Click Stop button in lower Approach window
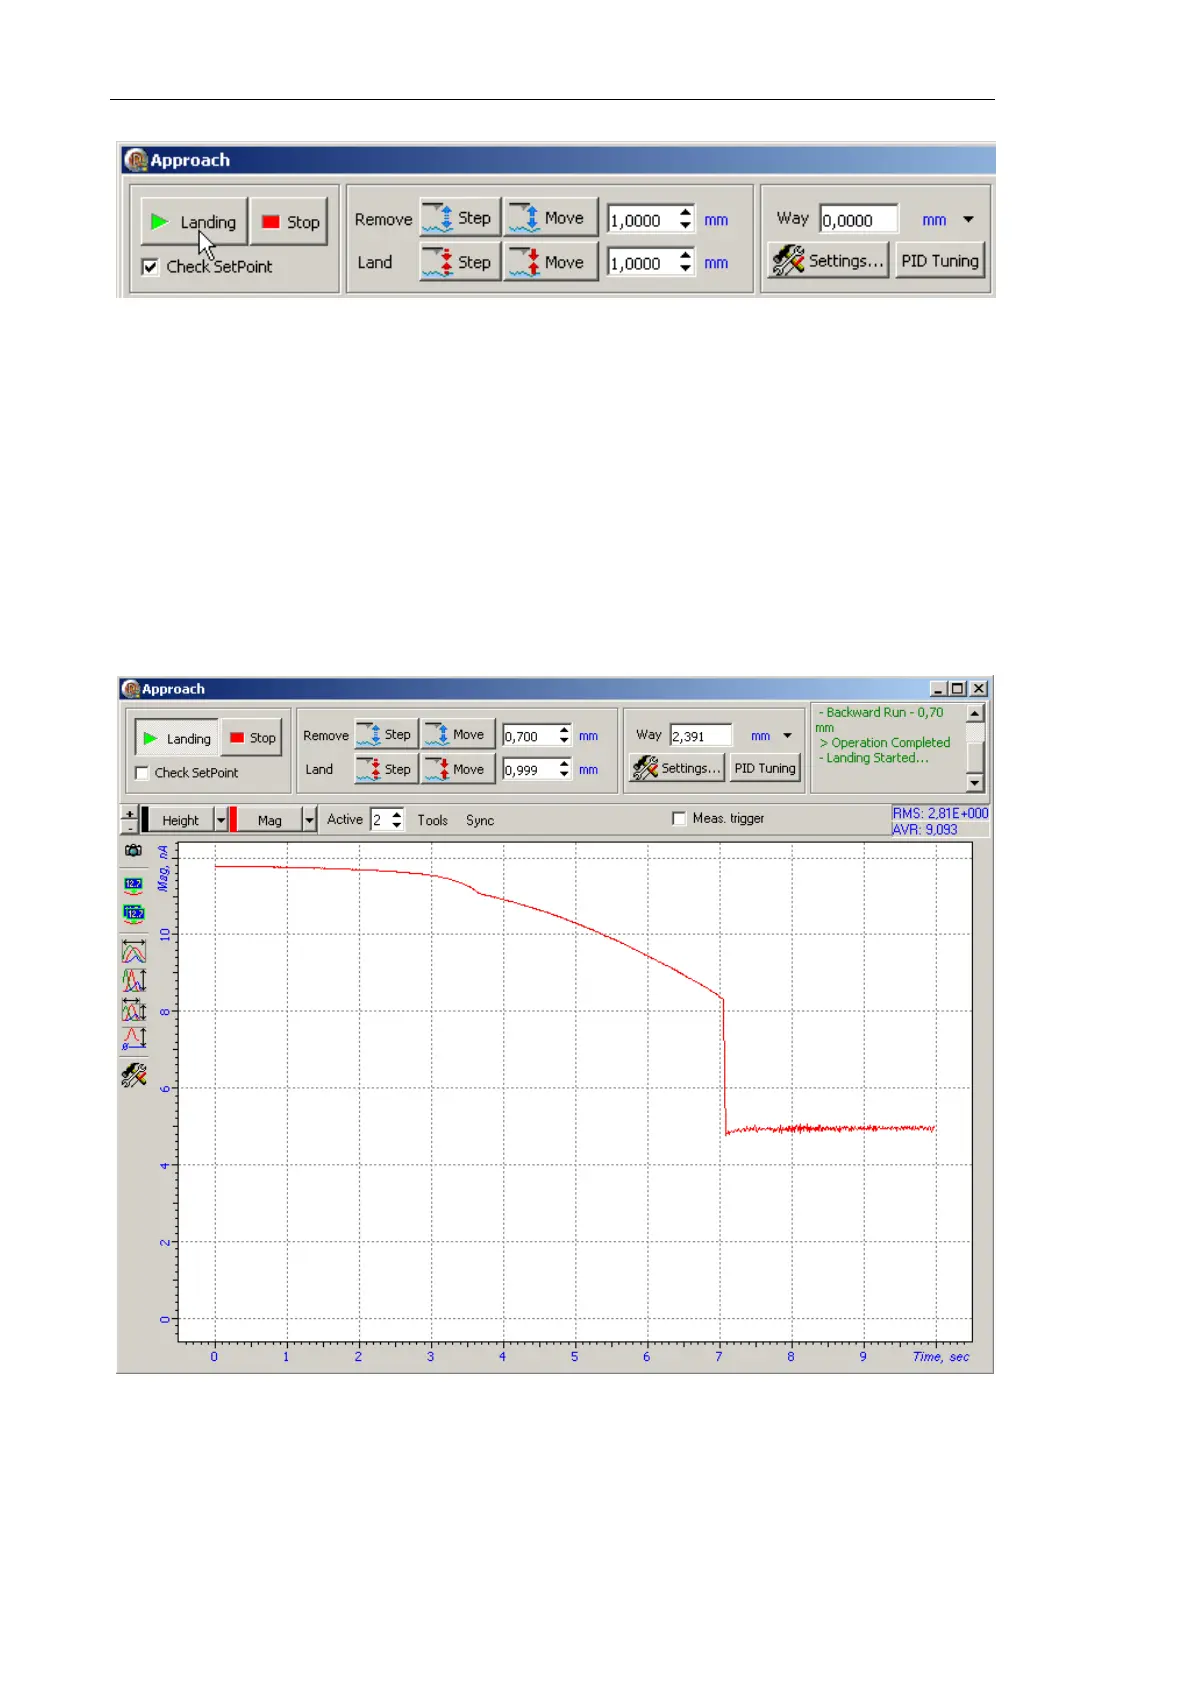This screenshot has width=1190, height=1684. (x=252, y=738)
